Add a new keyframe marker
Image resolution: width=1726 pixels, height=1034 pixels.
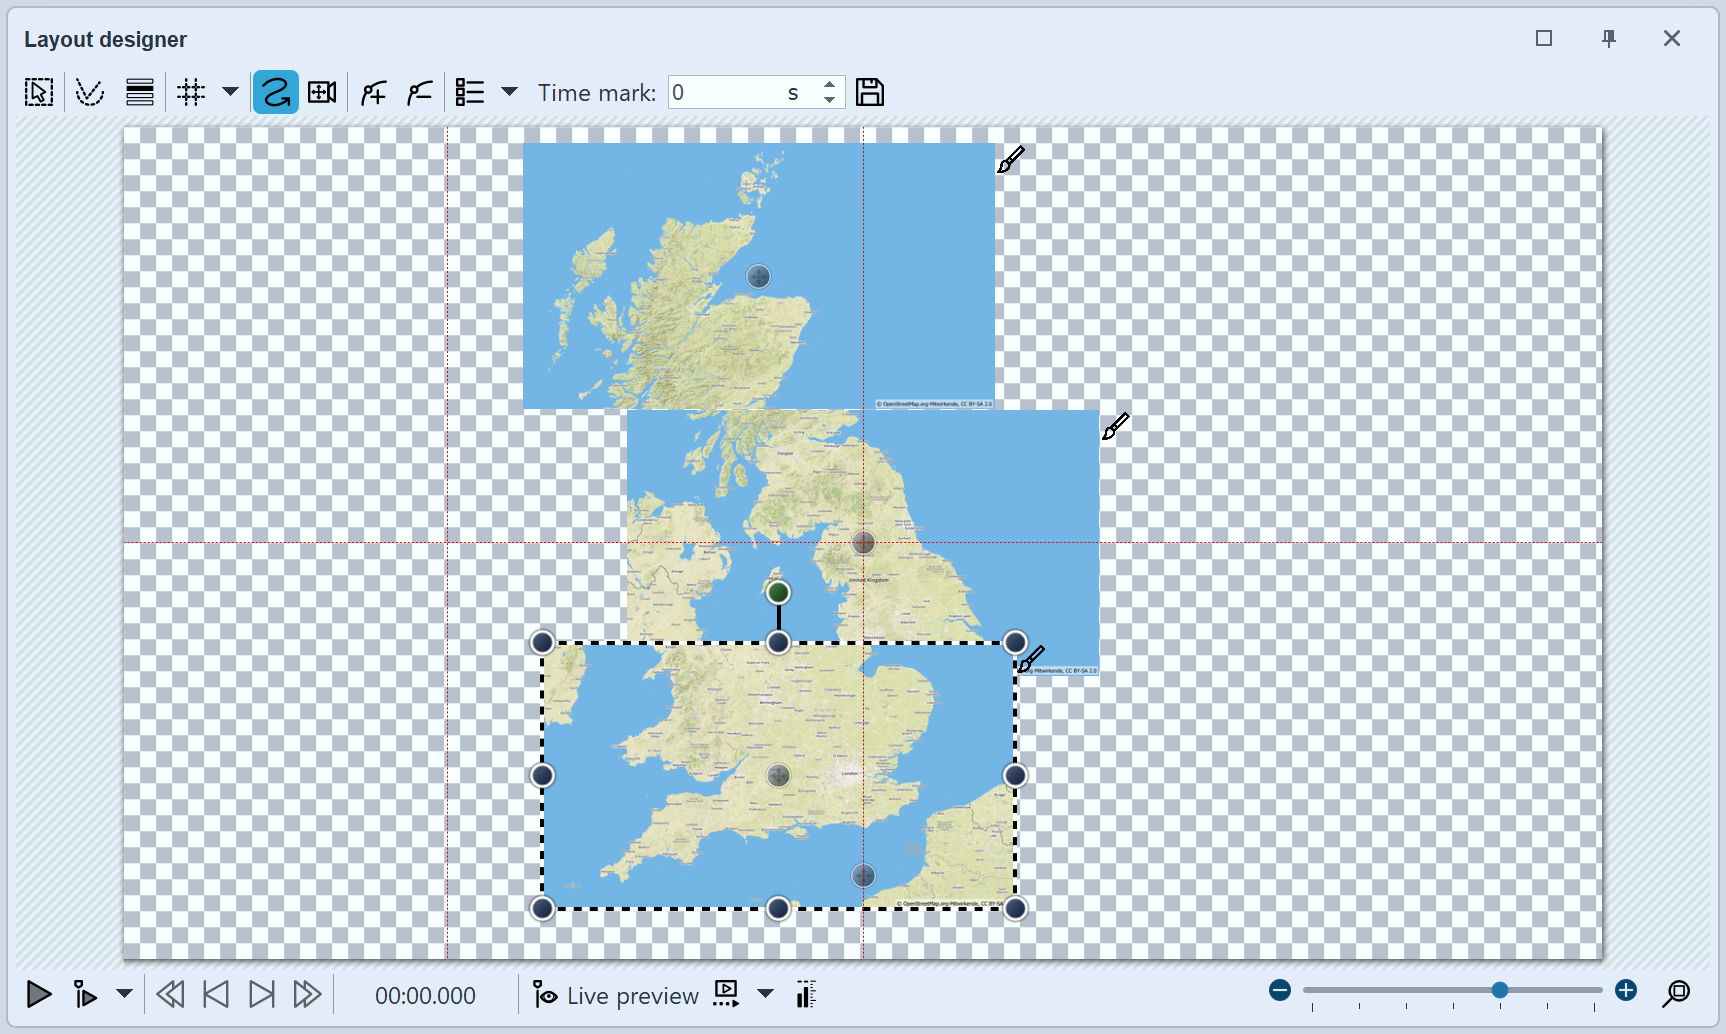tap(372, 91)
